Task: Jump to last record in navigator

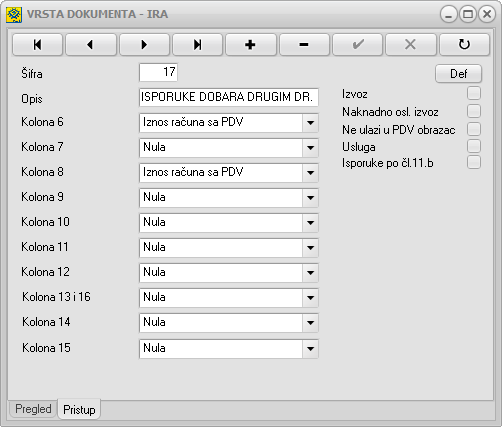Action: click(x=197, y=44)
